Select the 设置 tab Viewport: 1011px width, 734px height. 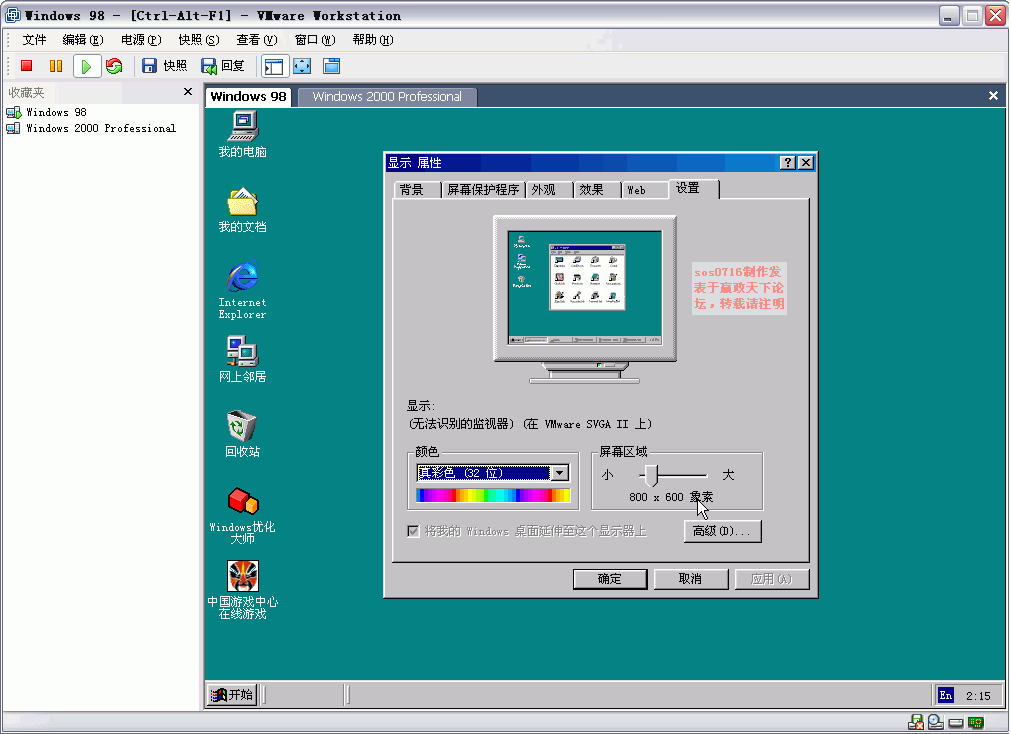tap(694, 188)
